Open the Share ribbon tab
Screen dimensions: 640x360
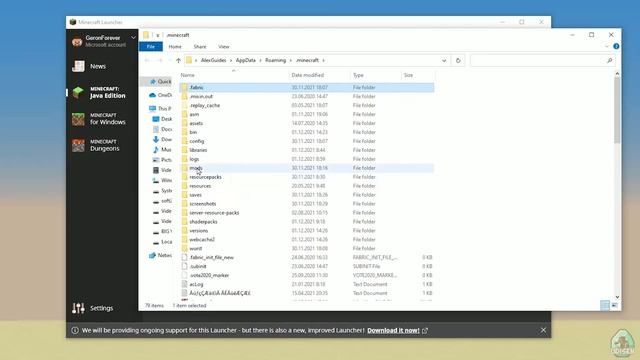coord(200,47)
